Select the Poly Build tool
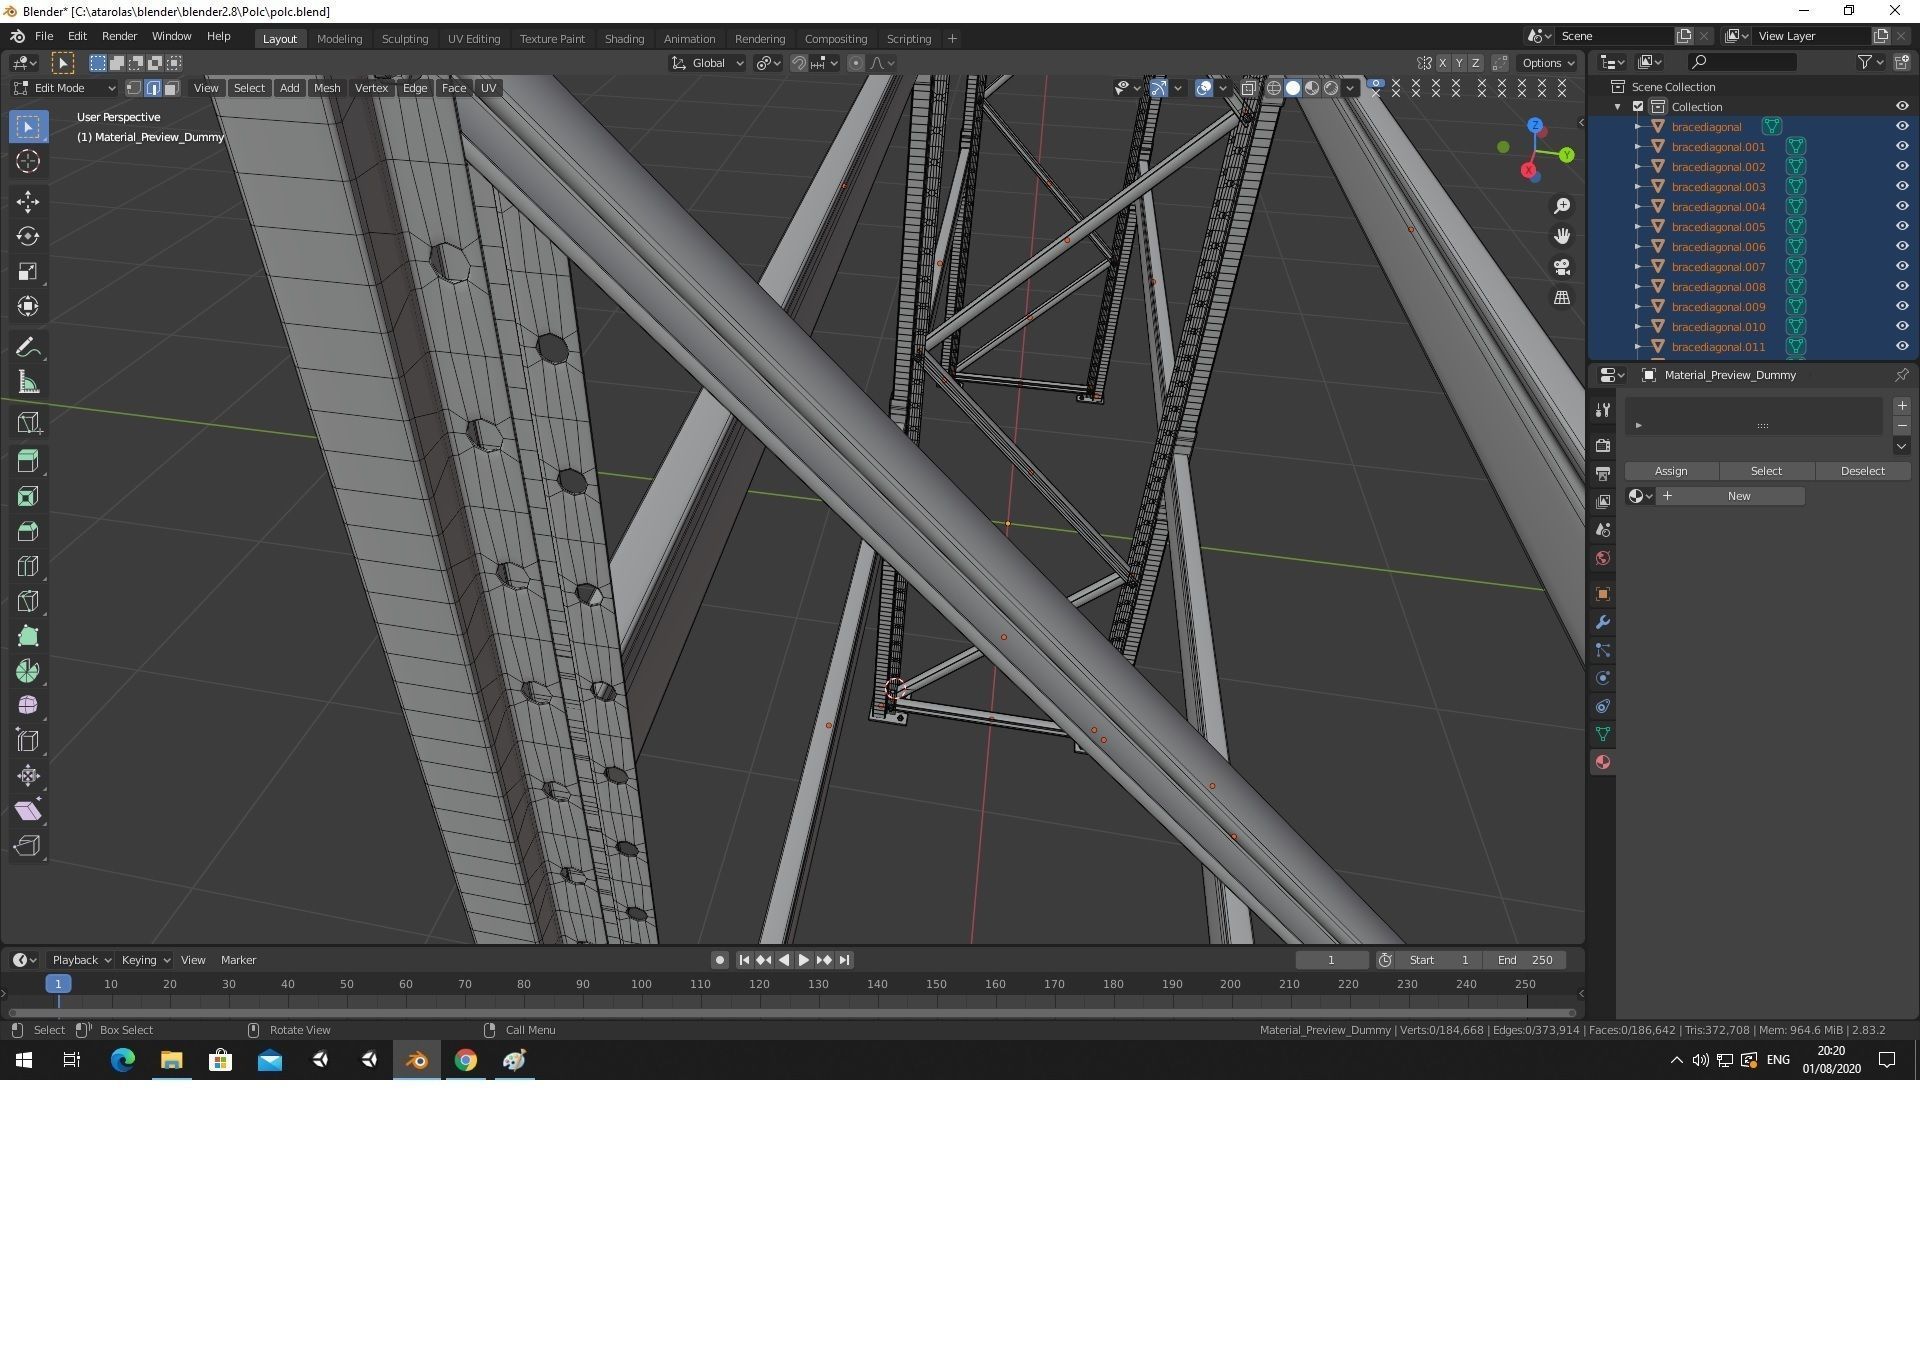The image size is (1920, 1360). [x=28, y=636]
